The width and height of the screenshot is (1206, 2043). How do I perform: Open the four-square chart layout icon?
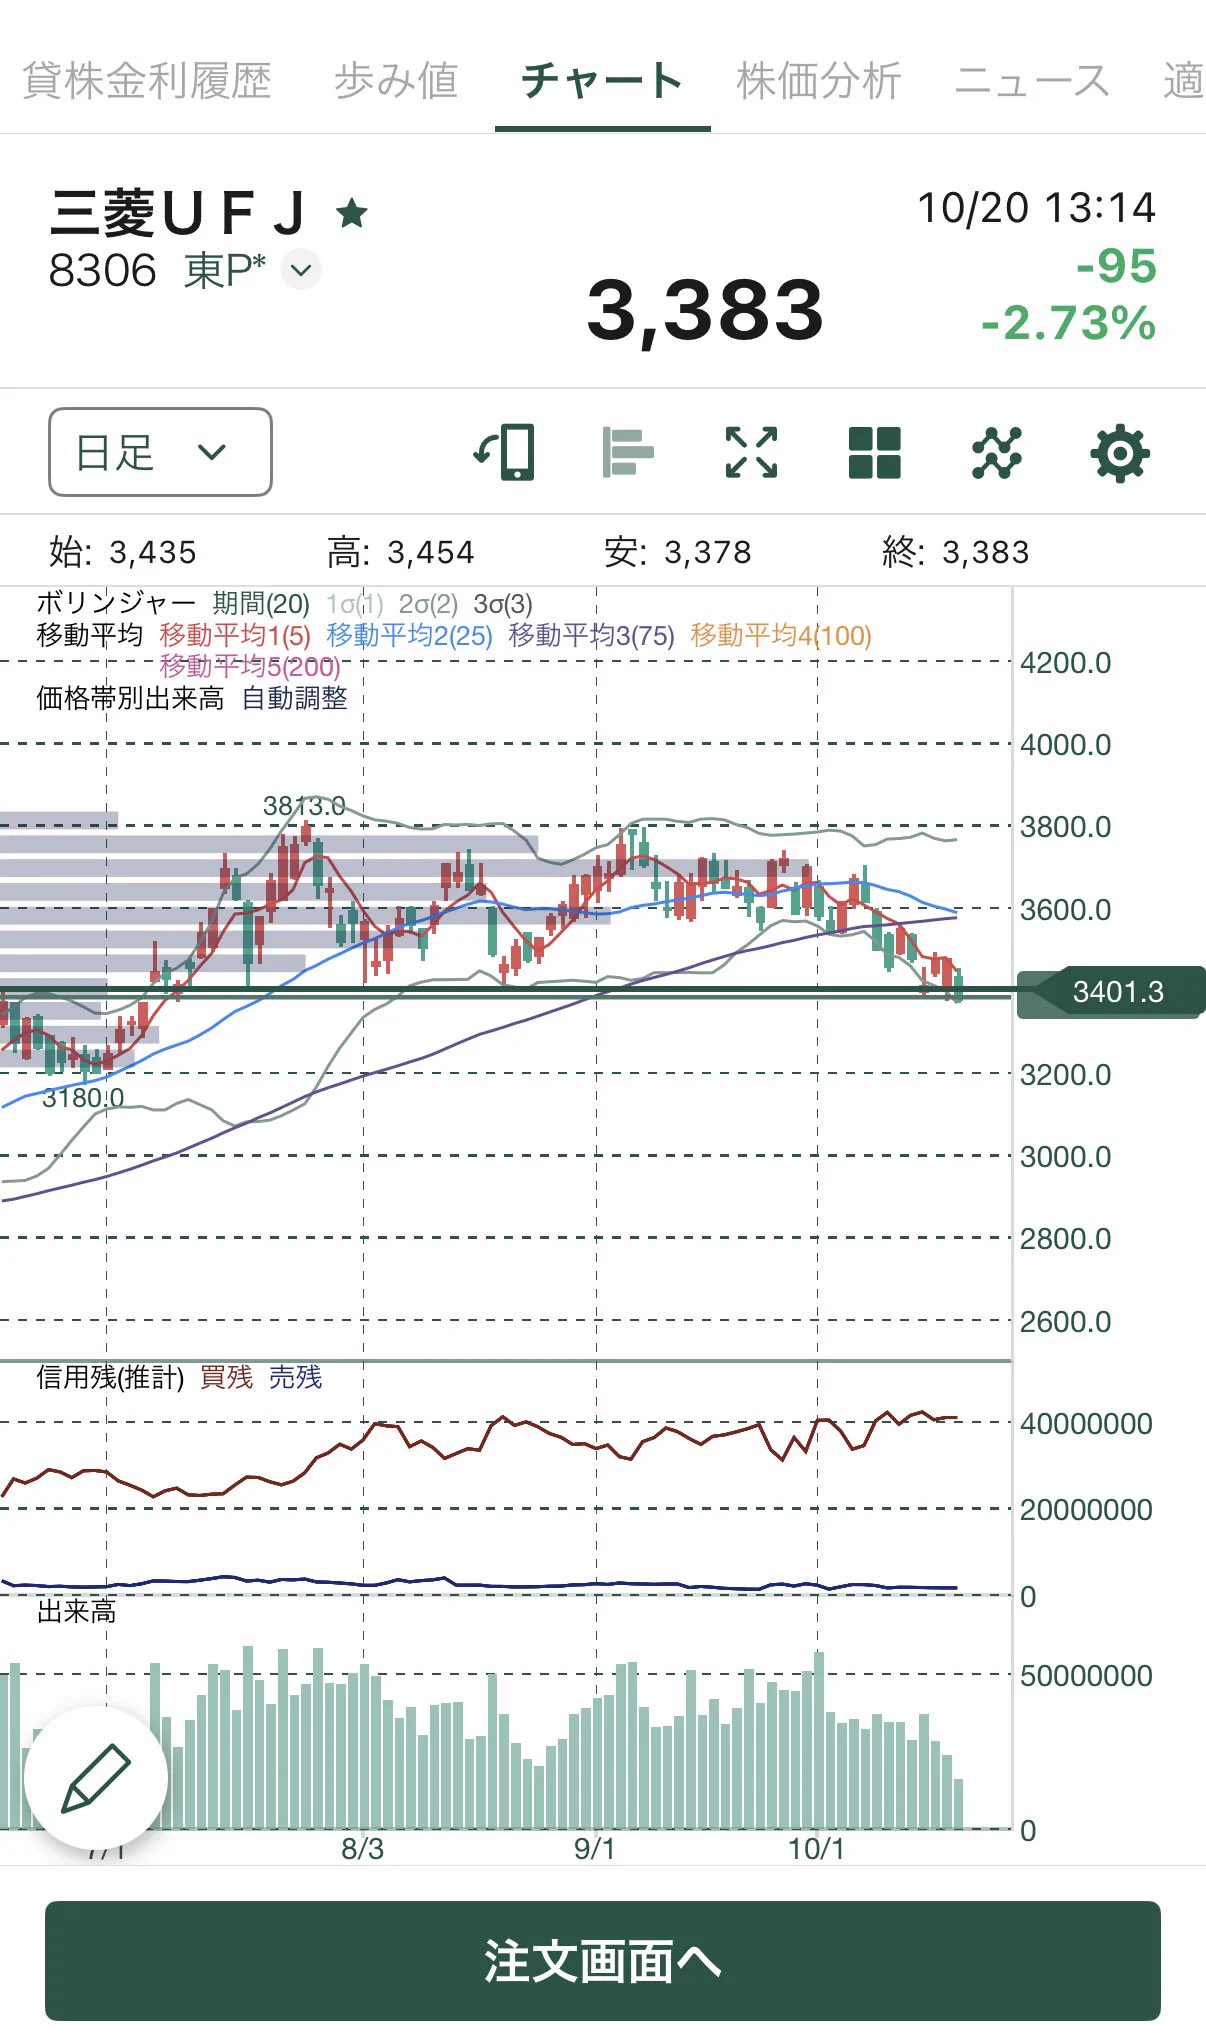pyautogui.click(x=874, y=452)
